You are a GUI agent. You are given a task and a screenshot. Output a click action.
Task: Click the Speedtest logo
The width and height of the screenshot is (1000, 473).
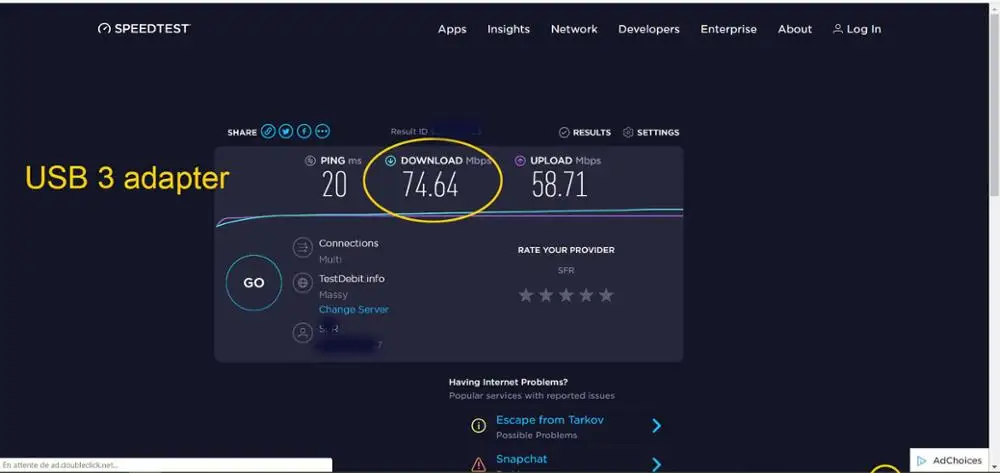click(x=144, y=29)
